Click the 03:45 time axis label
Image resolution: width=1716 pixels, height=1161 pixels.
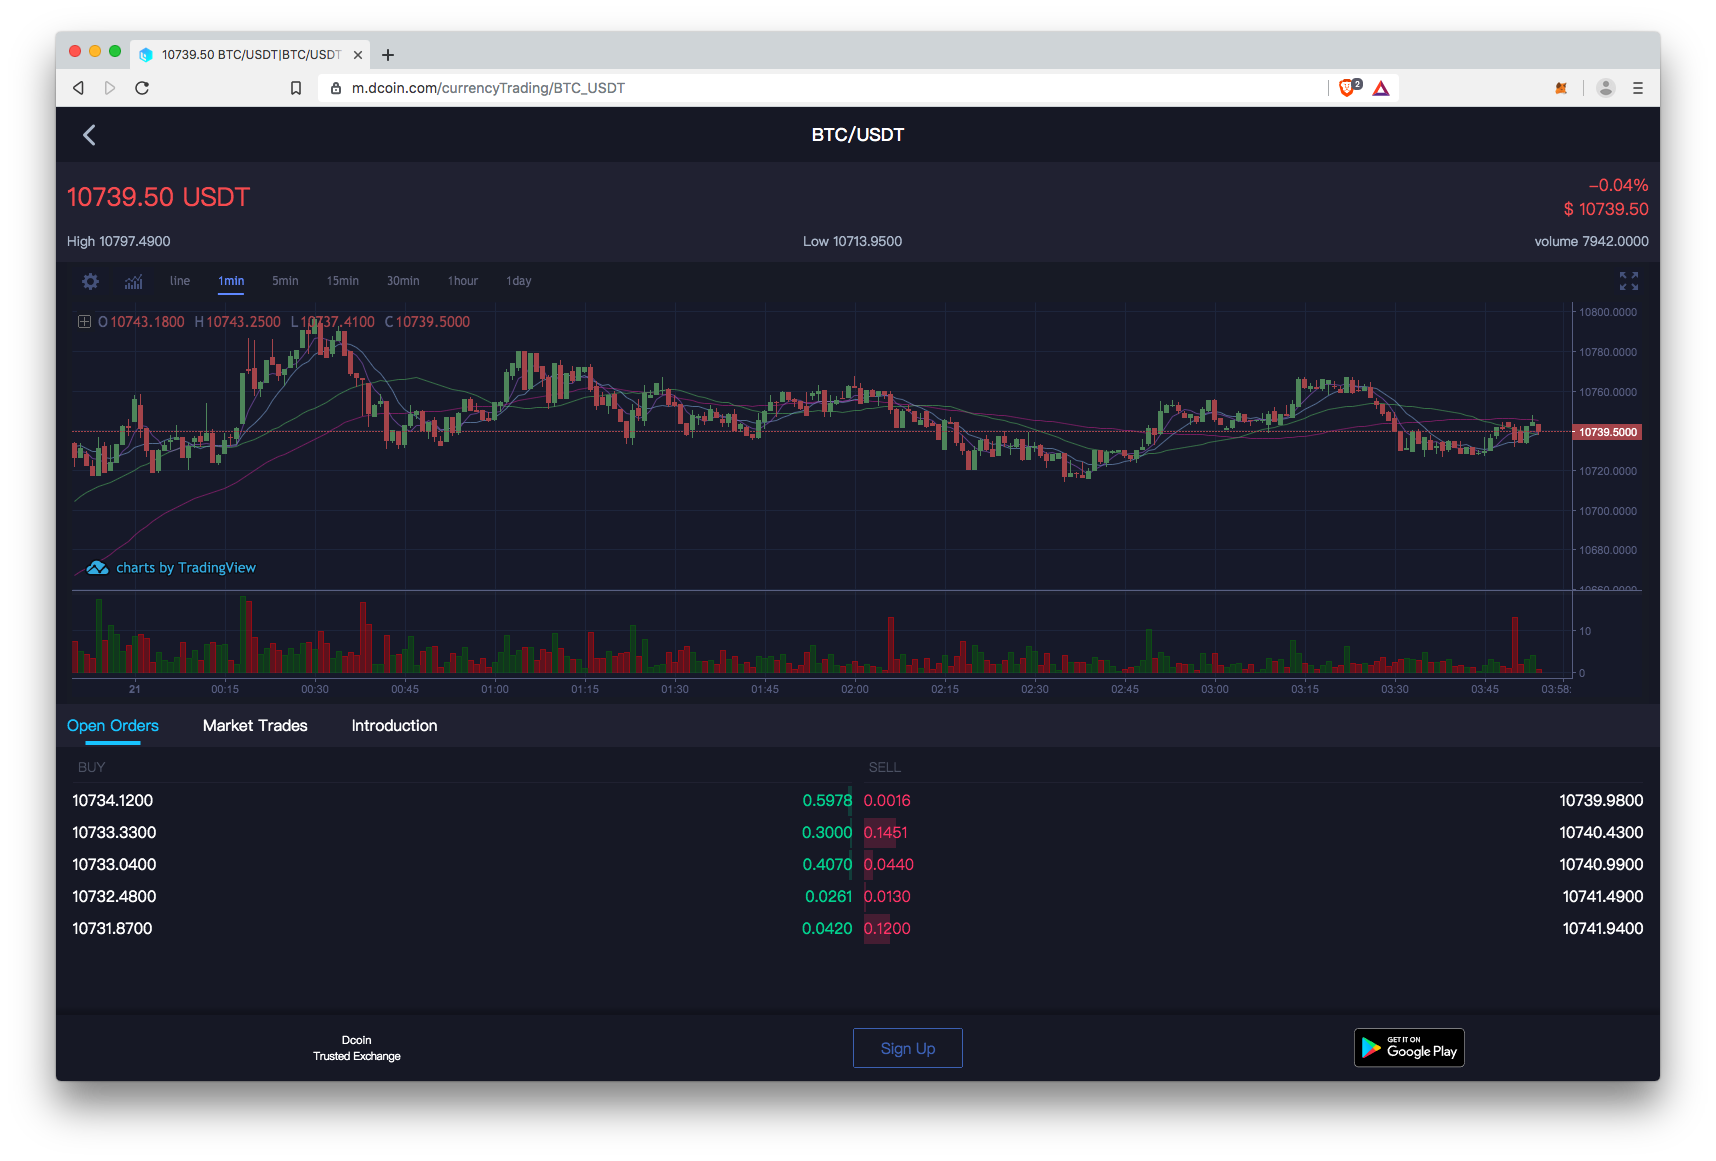coord(1485,689)
